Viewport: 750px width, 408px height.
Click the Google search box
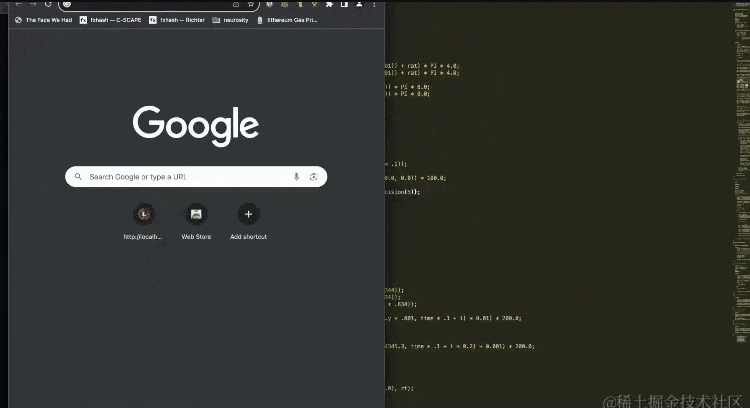[196, 176]
